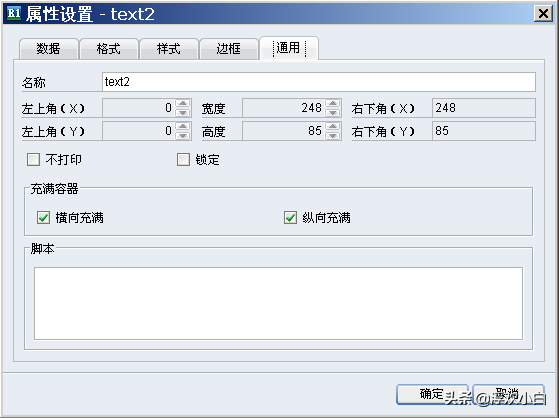Click the 取消 button
This screenshot has height=418, width=559.
tap(508, 394)
